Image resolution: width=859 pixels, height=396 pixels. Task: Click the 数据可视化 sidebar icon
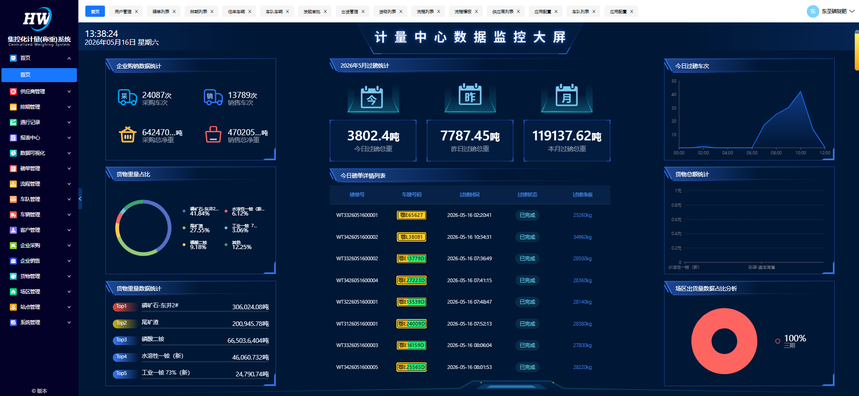(x=13, y=153)
